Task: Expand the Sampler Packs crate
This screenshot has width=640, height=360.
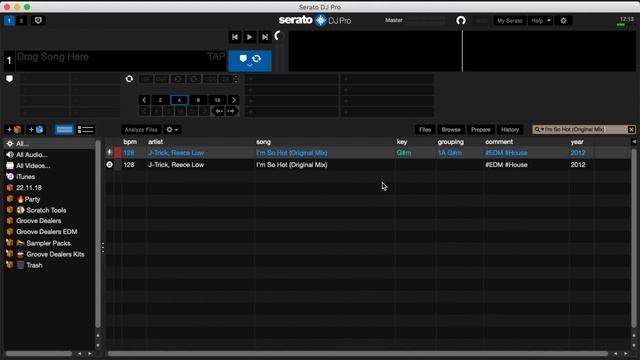Action: coord(10,243)
